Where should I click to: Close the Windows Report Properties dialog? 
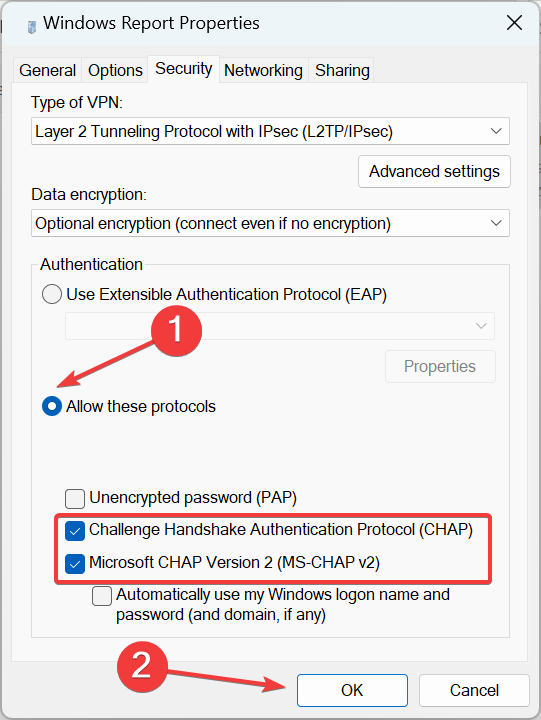click(514, 22)
